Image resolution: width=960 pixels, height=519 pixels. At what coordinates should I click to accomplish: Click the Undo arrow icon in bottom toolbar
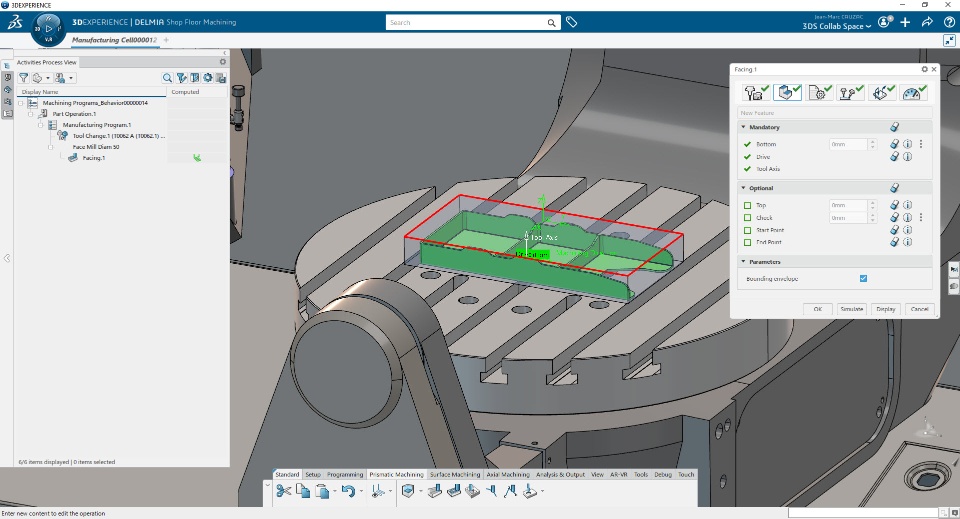point(348,491)
